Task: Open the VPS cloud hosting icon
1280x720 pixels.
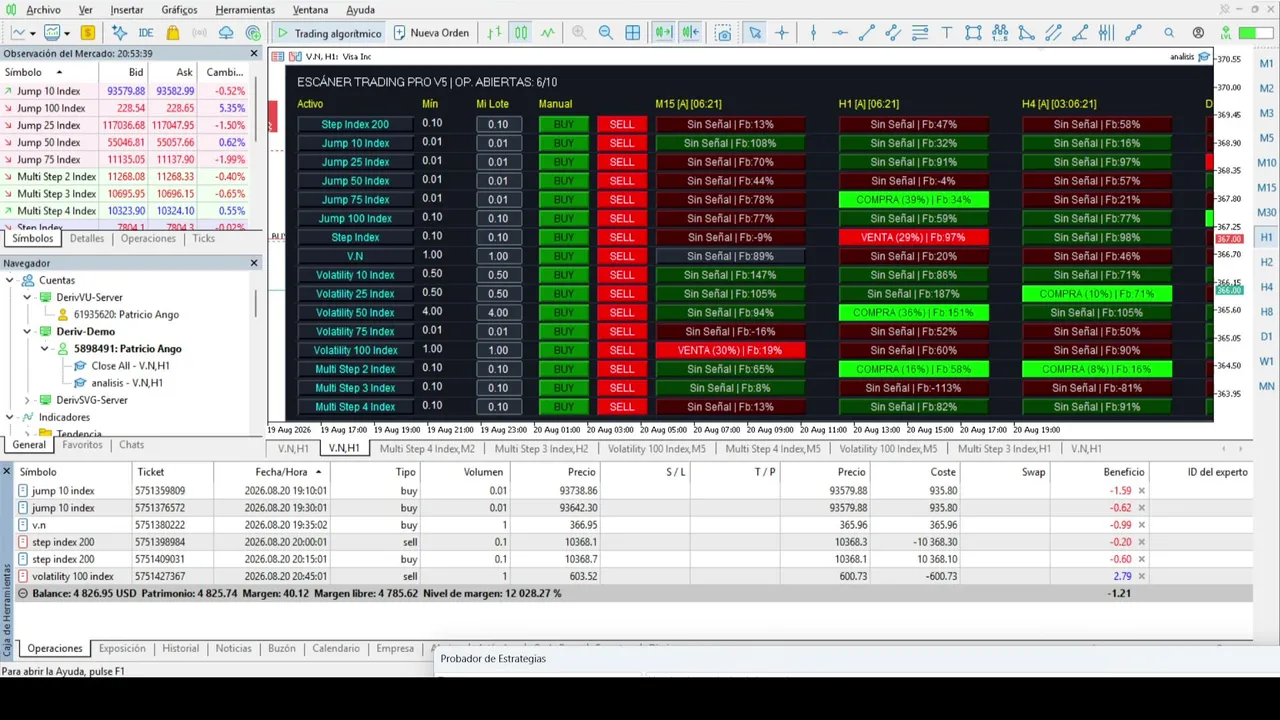Action: coord(226,33)
